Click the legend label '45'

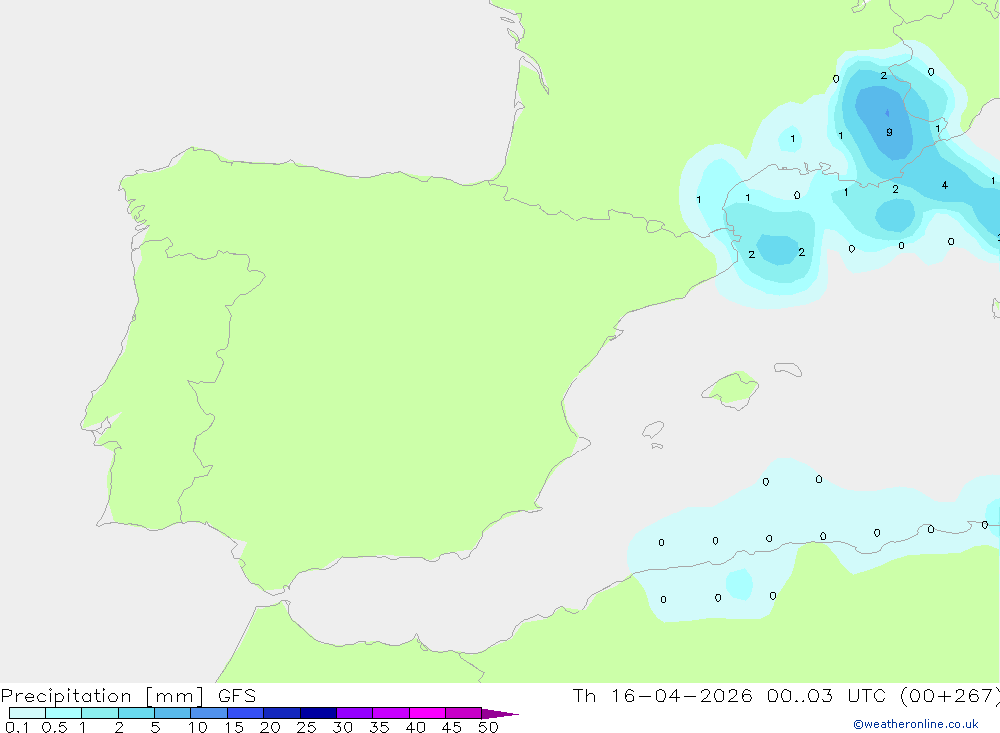(x=452, y=727)
